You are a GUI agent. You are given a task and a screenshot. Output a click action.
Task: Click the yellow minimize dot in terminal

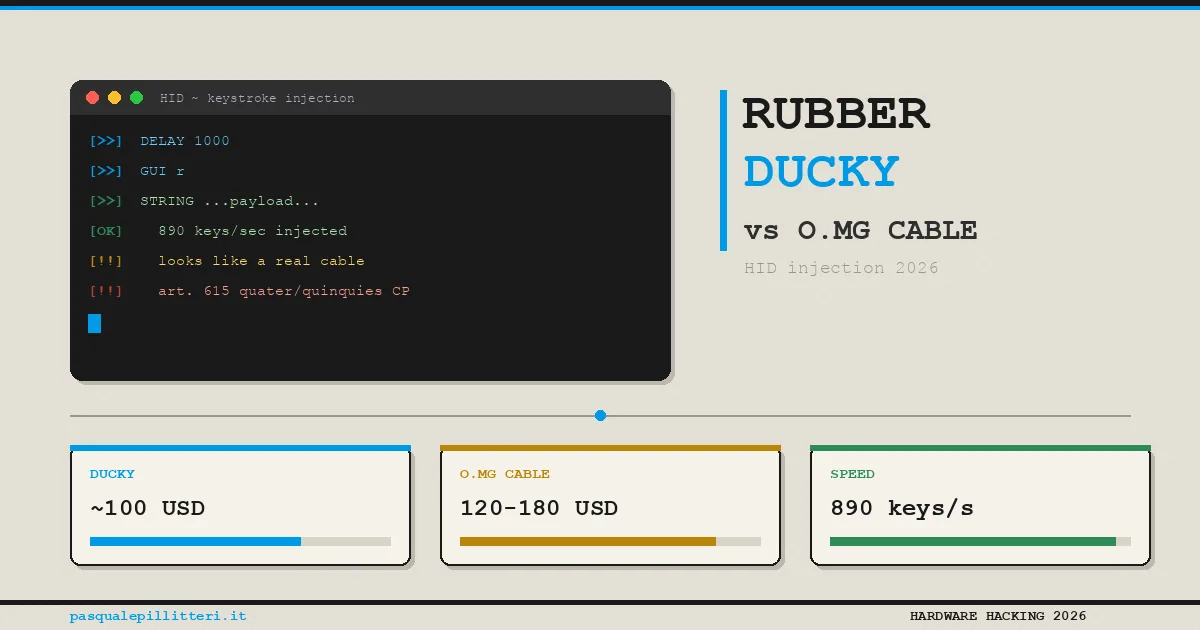(x=115, y=98)
